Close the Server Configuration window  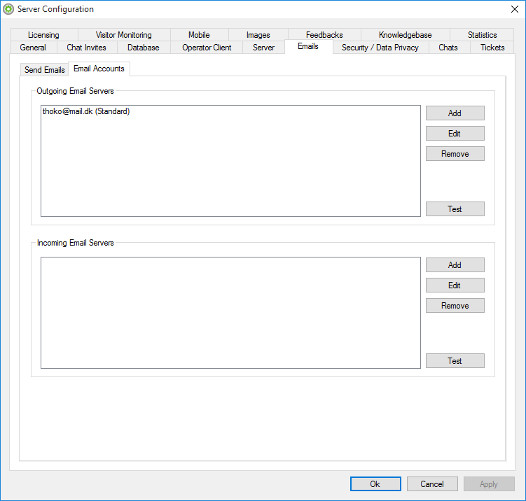515,9
